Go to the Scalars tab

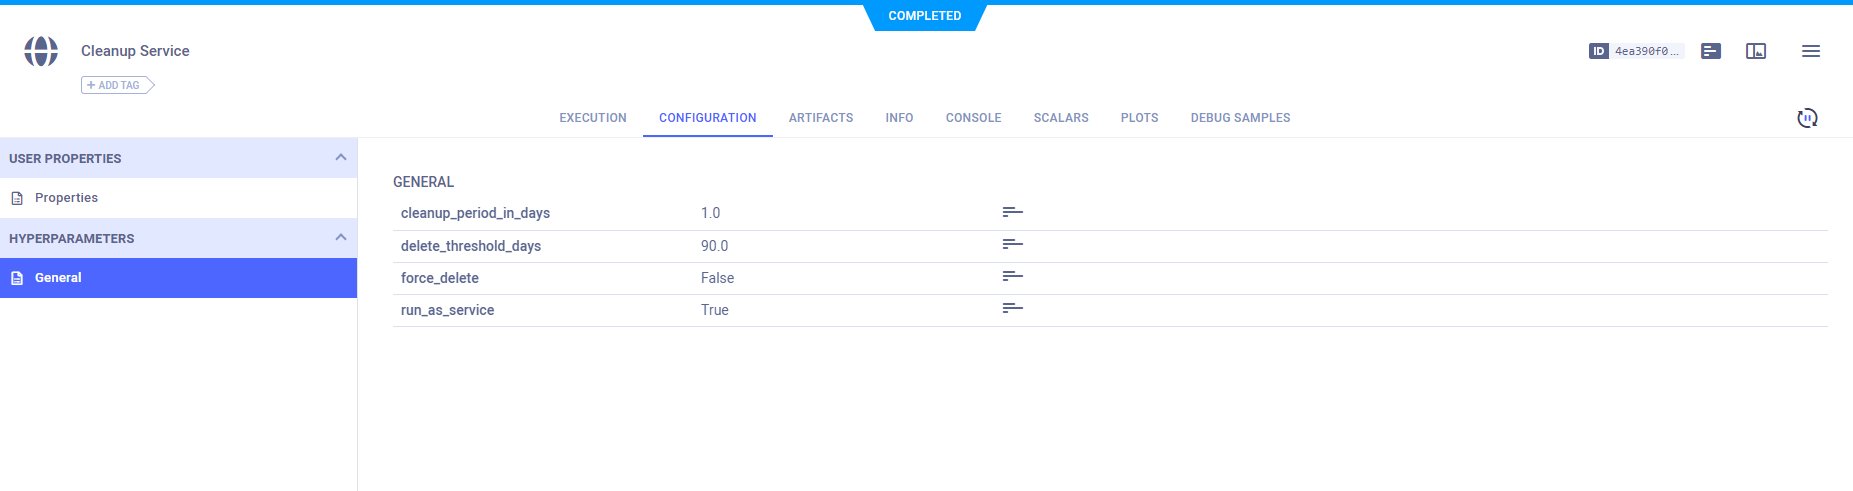(1061, 118)
